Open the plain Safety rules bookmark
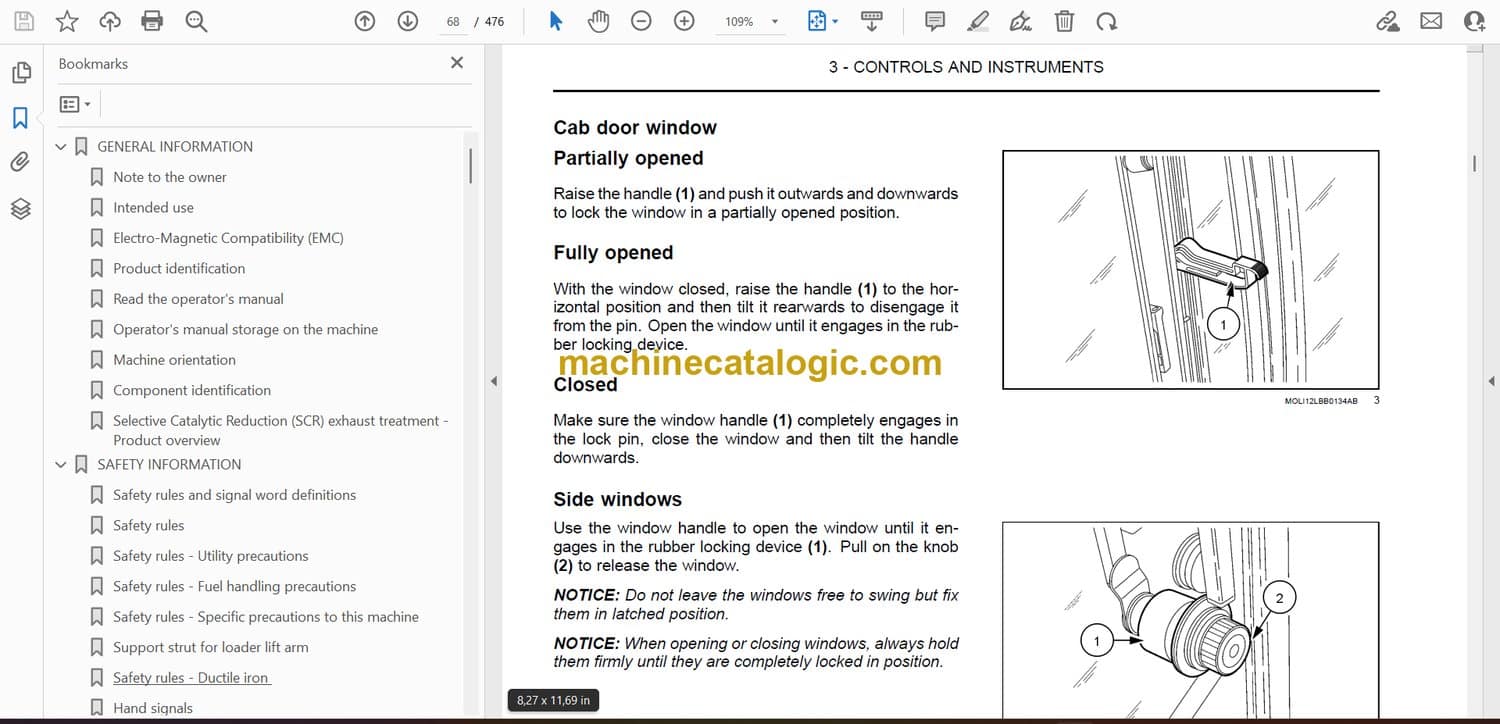The image size is (1500, 724). (x=149, y=525)
